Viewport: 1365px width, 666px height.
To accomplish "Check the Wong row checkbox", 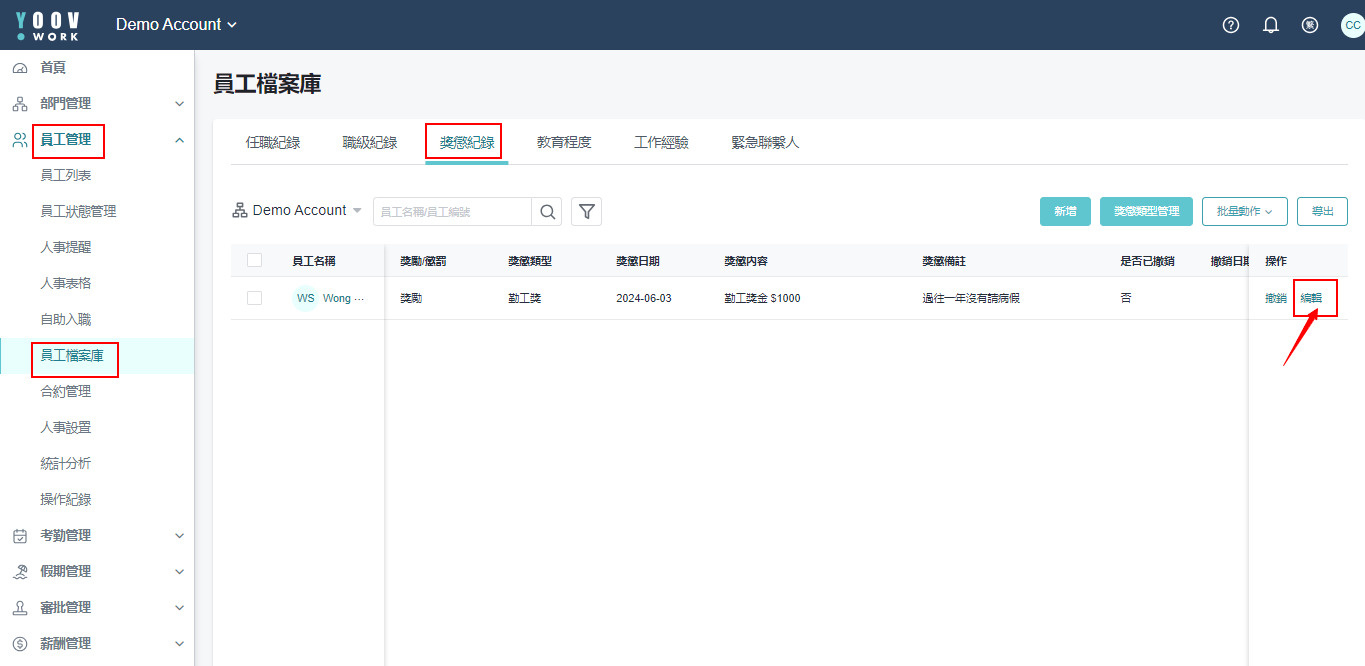I will (x=254, y=298).
